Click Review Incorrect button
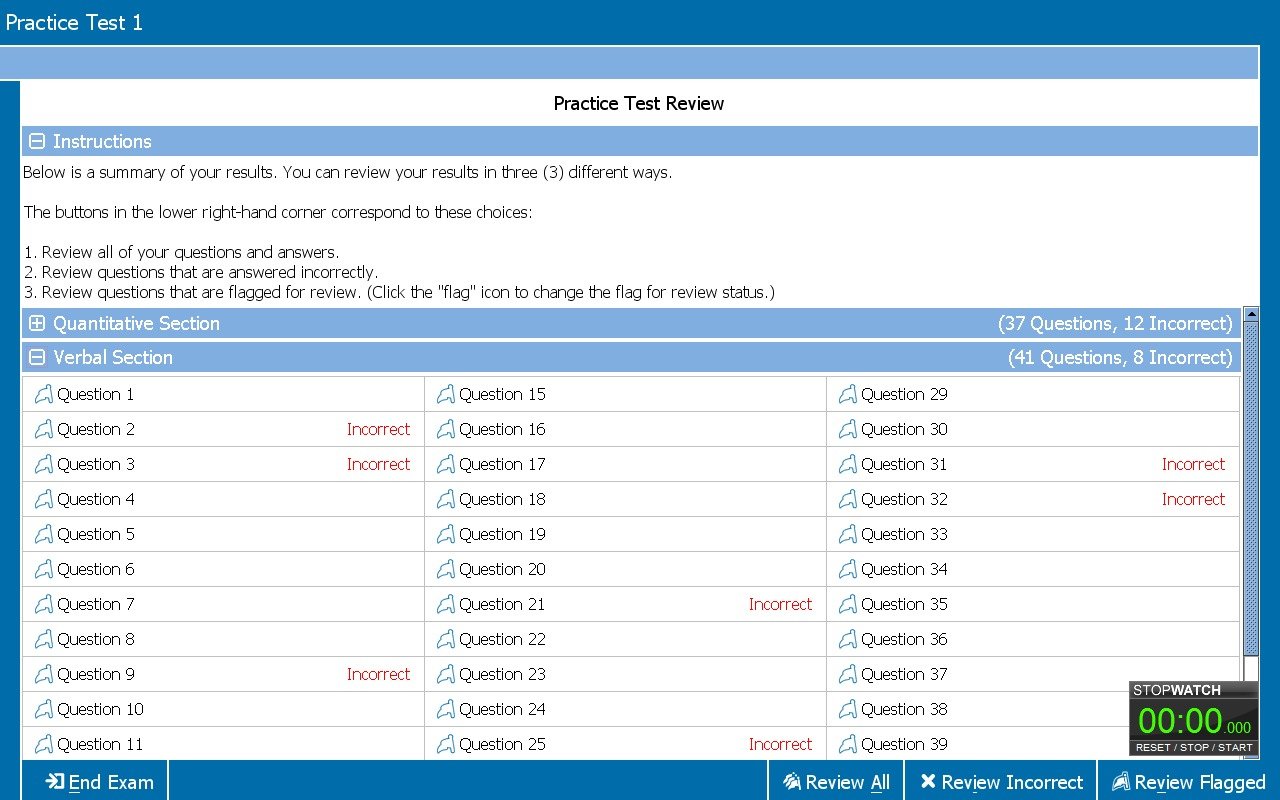The height and width of the screenshot is (800, 1280). (x=1001, y=782)
